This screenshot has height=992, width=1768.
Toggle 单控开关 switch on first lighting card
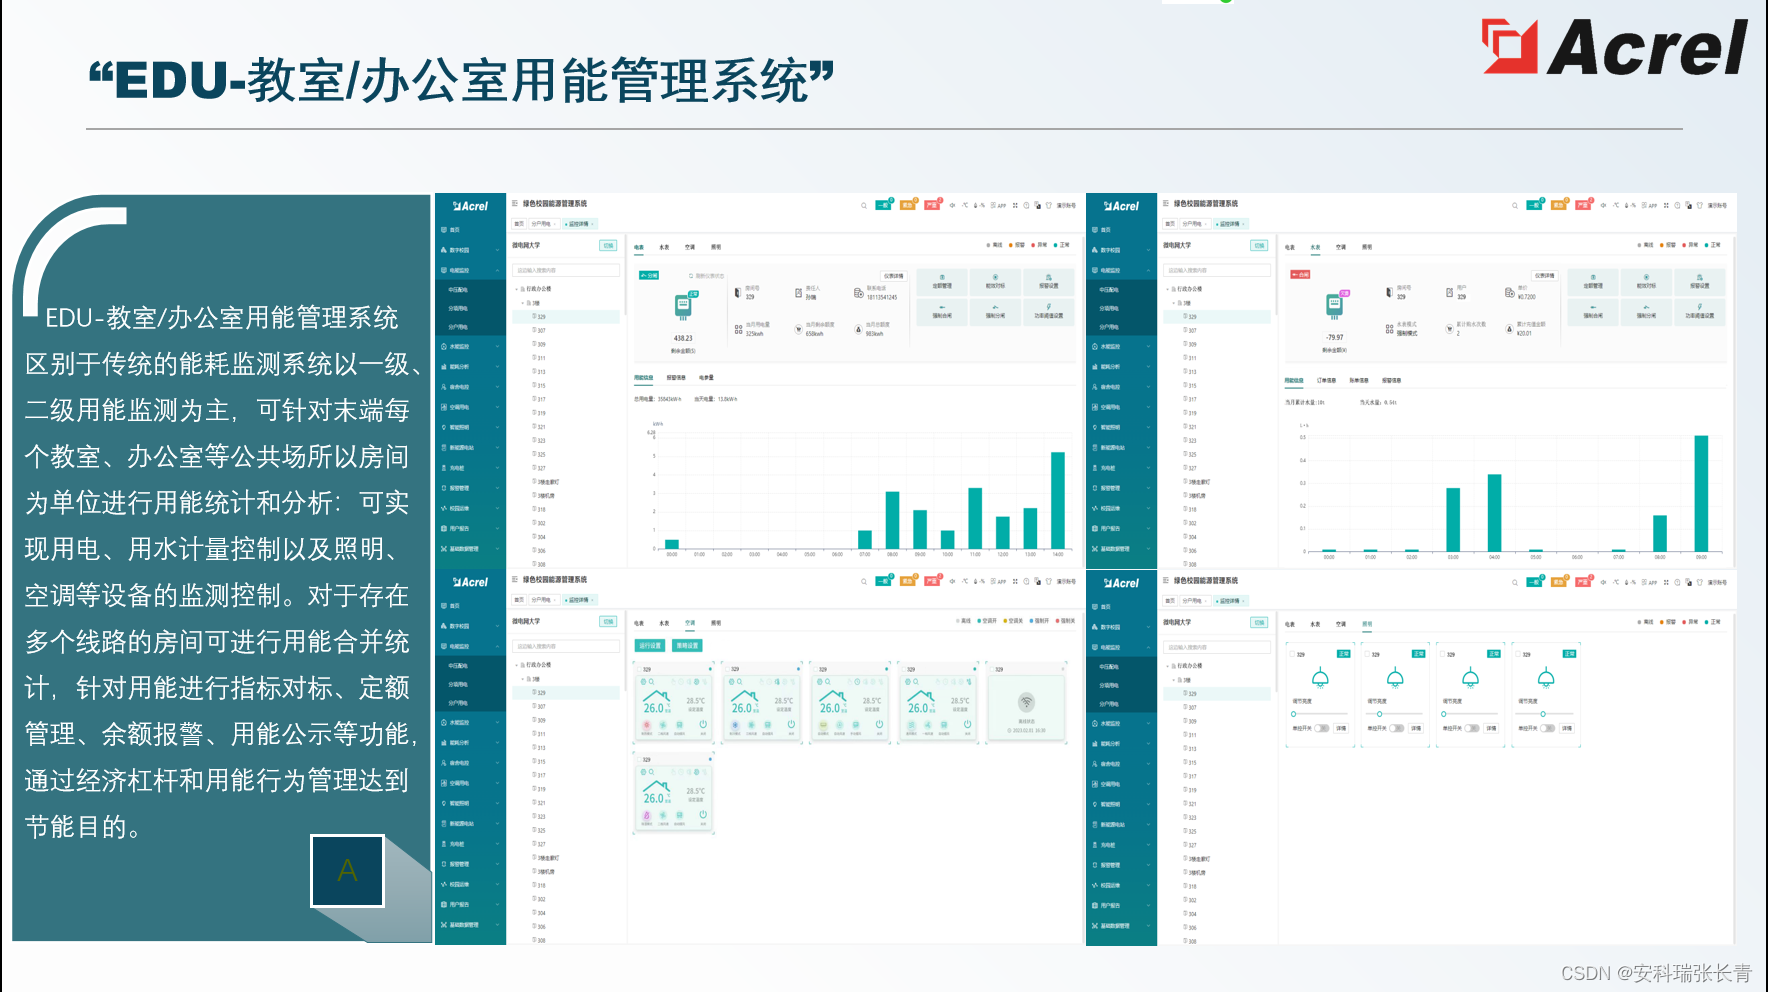[x=1321, y=728]
